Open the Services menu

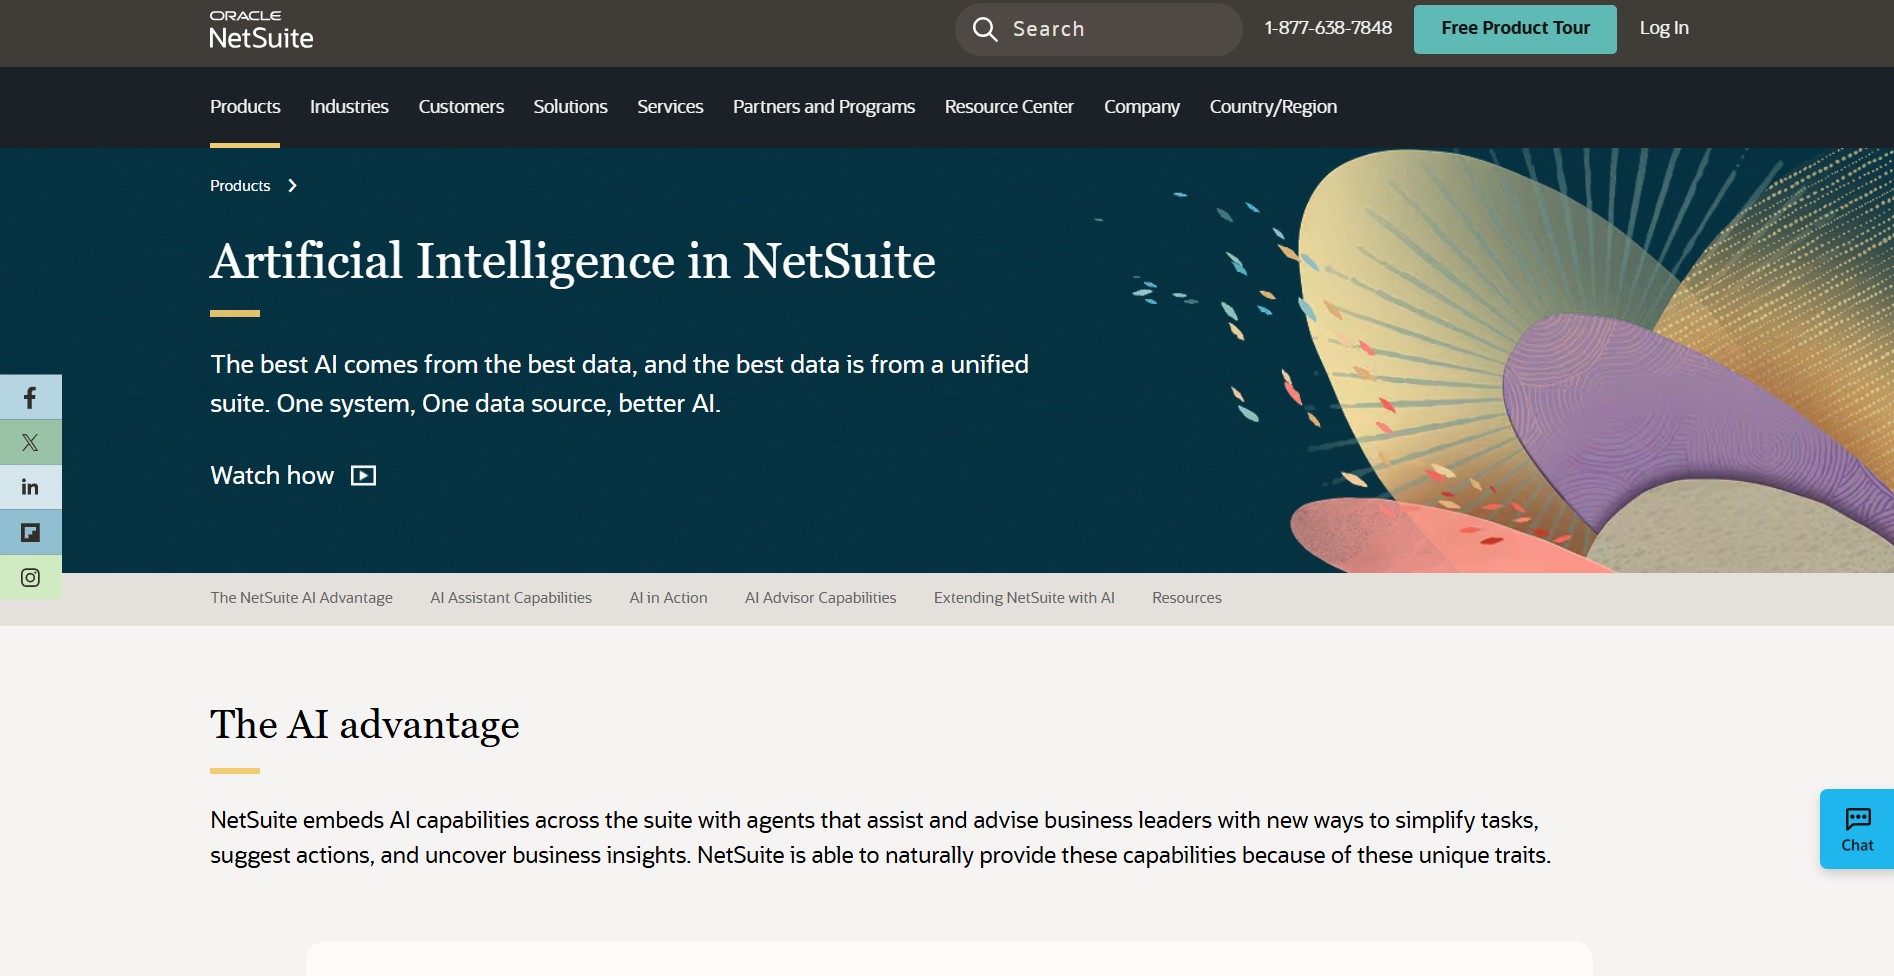tap(670, 107)
